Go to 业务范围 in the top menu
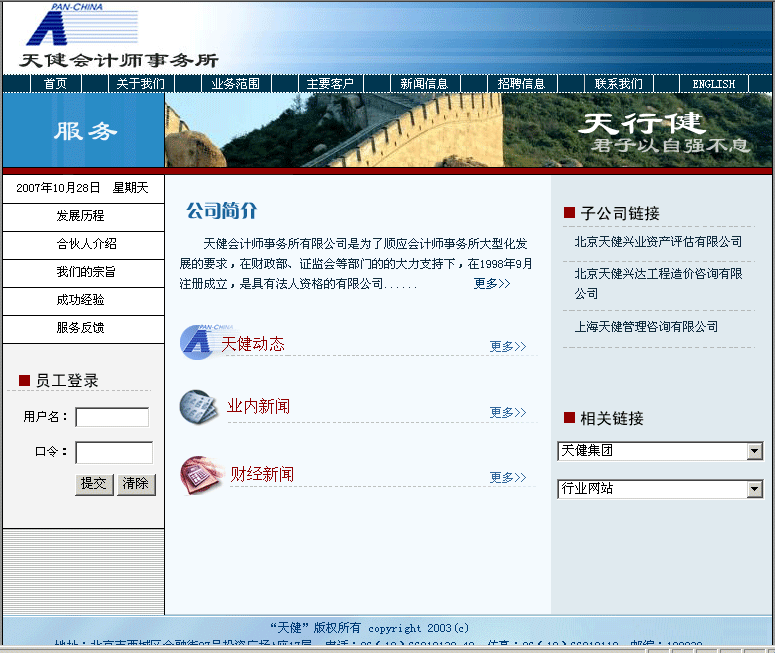Viewport: 775px width, 653px height. pyautogui.click(x=235, y=84)
